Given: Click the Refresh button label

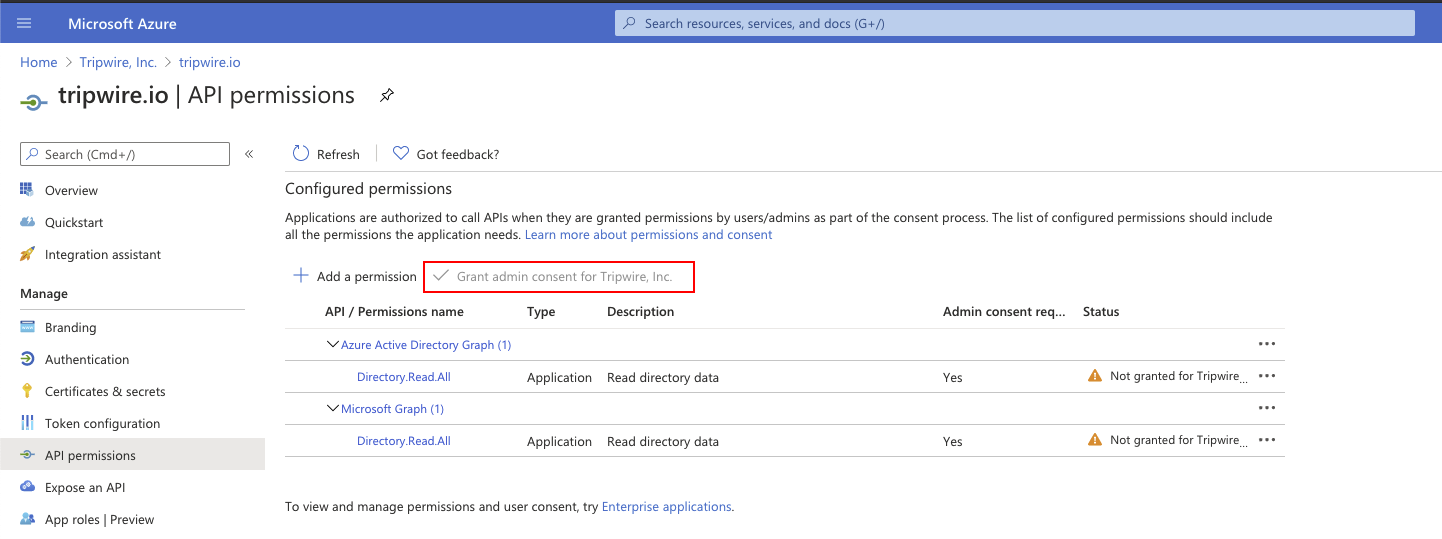Looking at the screenshot, I should coord(338,154).
